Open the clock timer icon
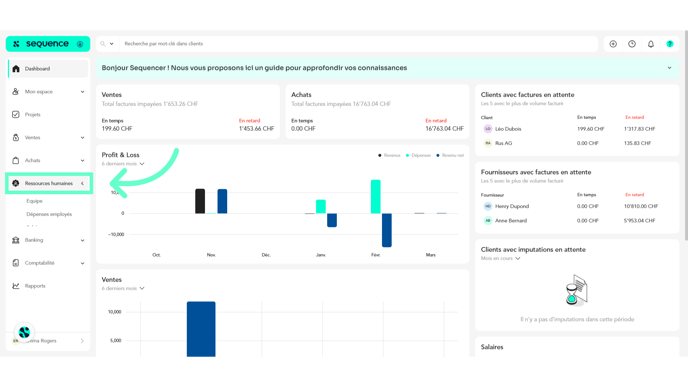Image resolution: width=688 pixels, height=387 pixels. coord(632,44)
